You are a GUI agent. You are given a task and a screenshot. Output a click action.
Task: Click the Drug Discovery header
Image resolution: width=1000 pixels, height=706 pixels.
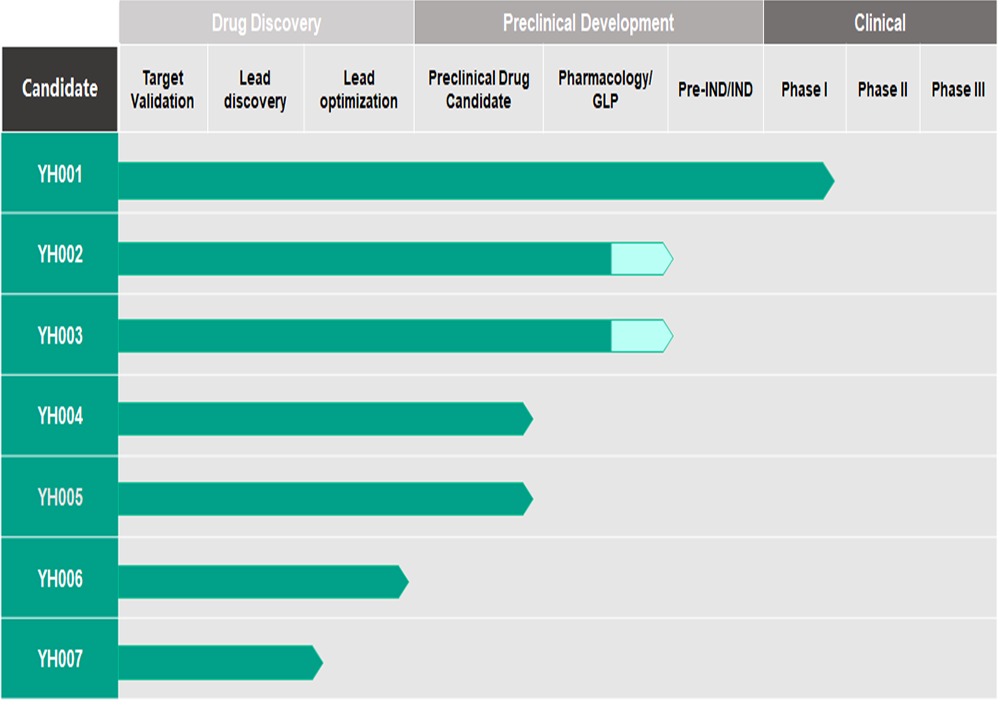pos(266,23)
